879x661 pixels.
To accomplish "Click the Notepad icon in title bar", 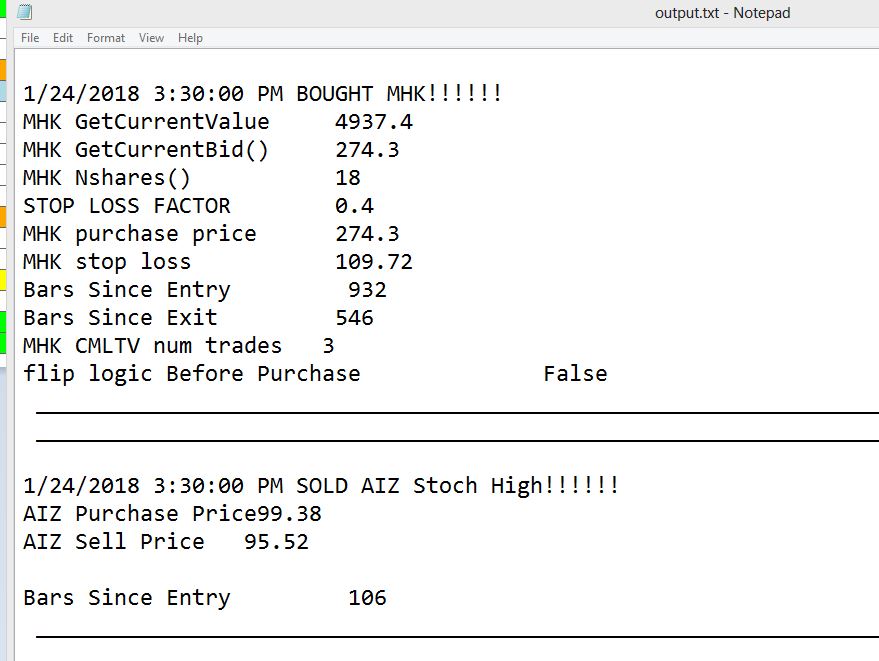I will tap(24, 13).
